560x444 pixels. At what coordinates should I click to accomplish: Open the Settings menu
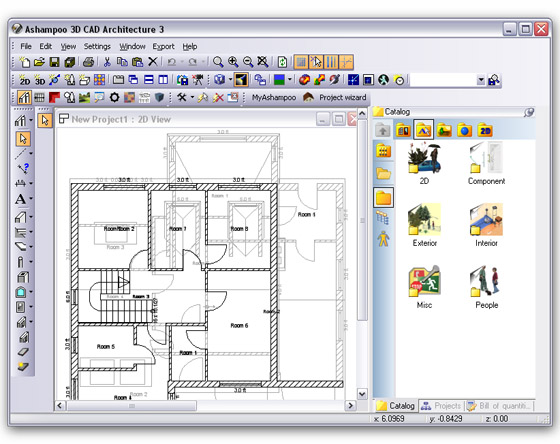tap(97, 46)
